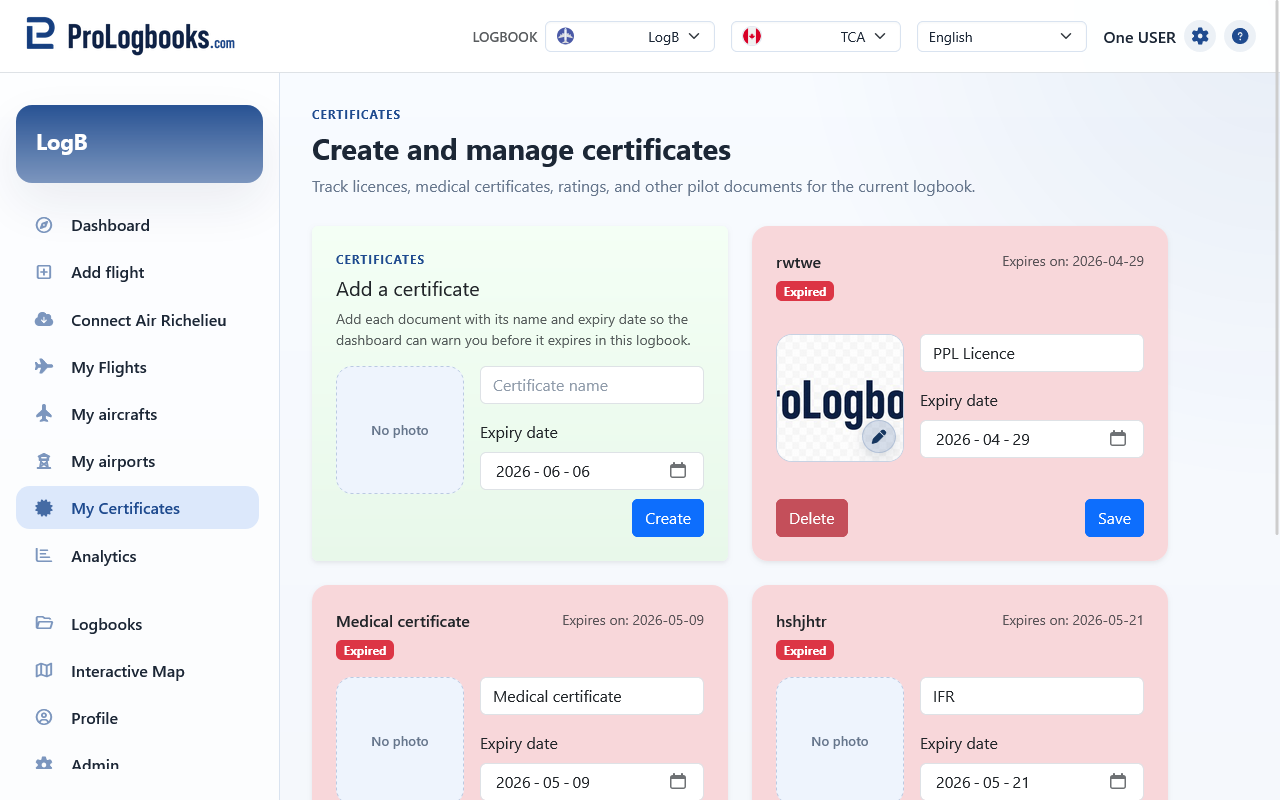Open calendar picker in Add a certificate form
The width and height of the screenshot is (1280, 800).
(677, 471)
